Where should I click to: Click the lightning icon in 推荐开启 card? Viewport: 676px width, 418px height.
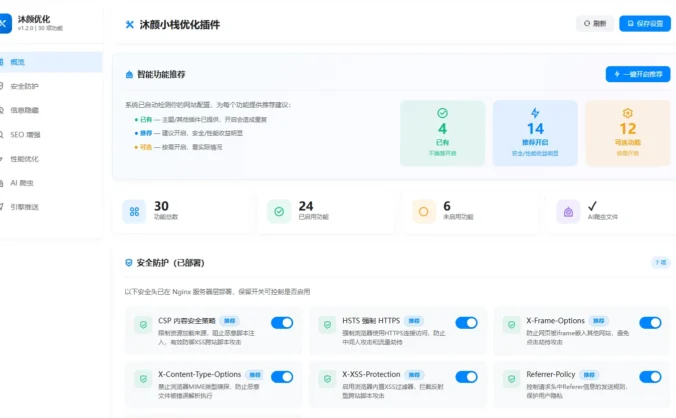(535, 113)
